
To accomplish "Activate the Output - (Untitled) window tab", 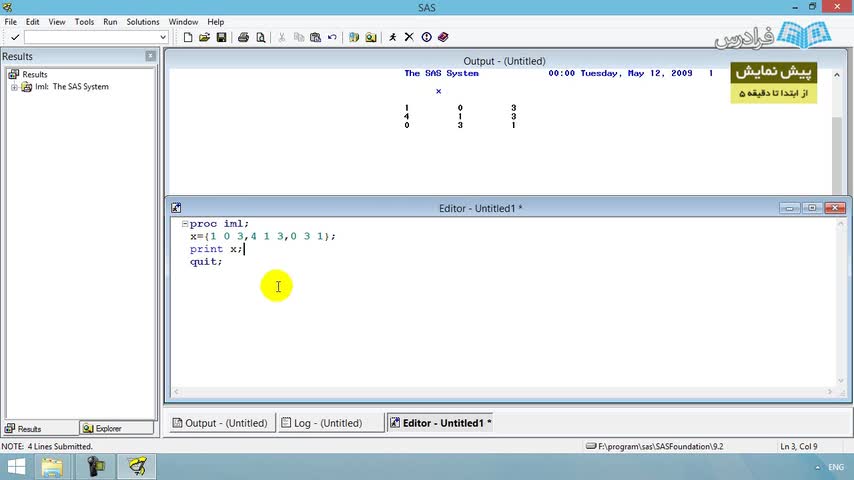I will point(221,423).
